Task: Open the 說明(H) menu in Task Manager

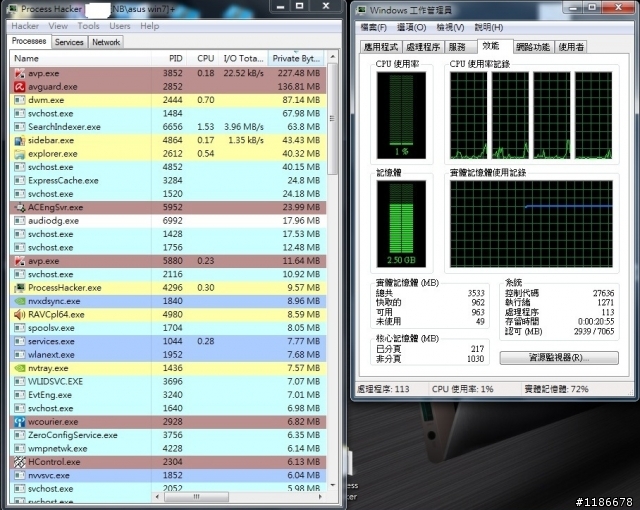Action: tap(489, 27)
